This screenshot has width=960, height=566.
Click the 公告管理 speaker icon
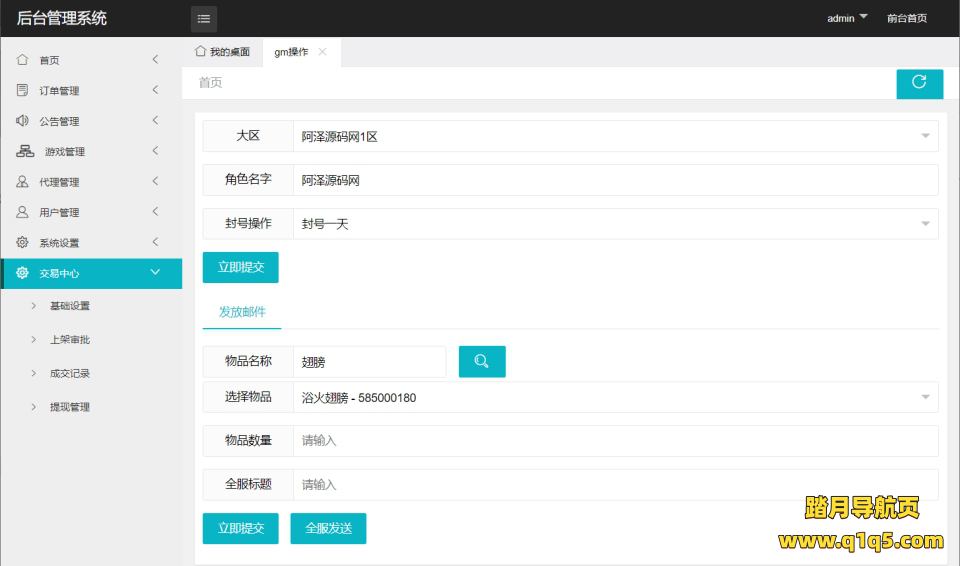click(22, 121)
